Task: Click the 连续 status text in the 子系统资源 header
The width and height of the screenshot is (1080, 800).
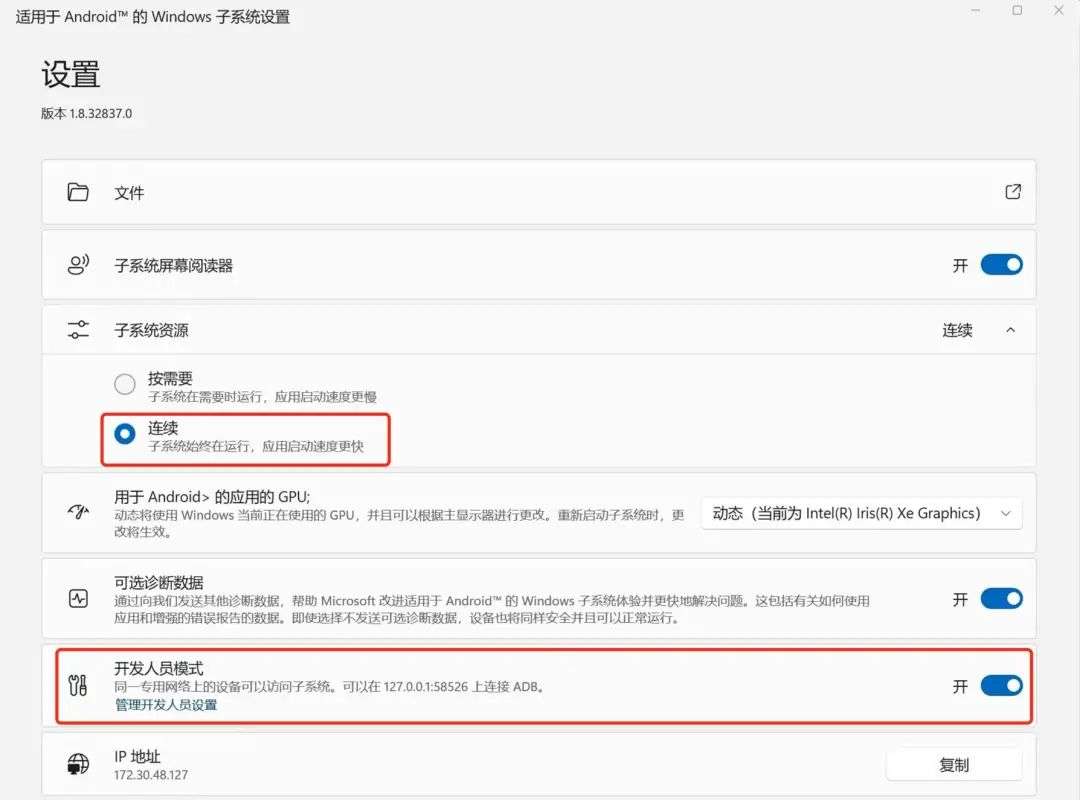Action: (957, 330)
